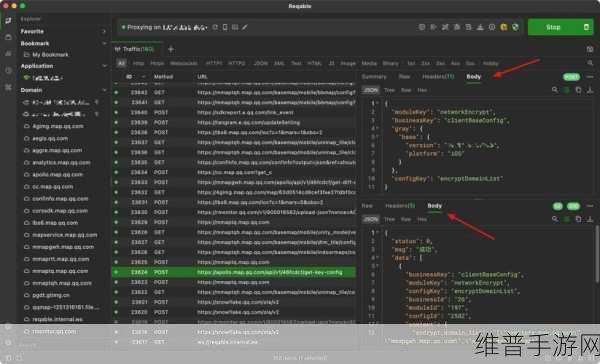This screenshot has height=364, width=600.
Task: Collapse the Application section
Action: pyautogui.click(x=104, y=66)
